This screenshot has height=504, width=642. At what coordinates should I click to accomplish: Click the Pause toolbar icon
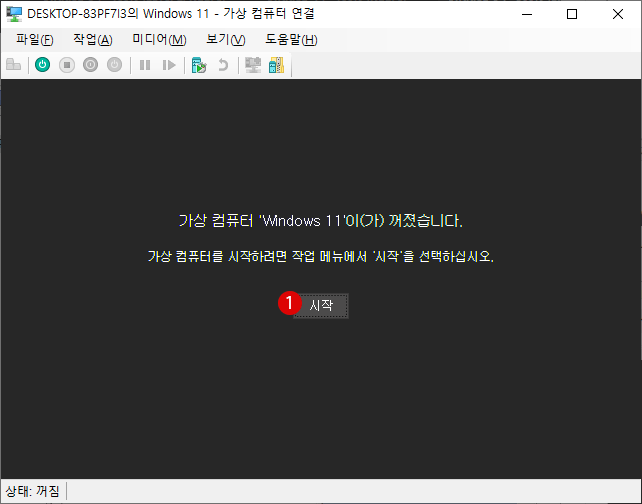[x=145, y=65]
